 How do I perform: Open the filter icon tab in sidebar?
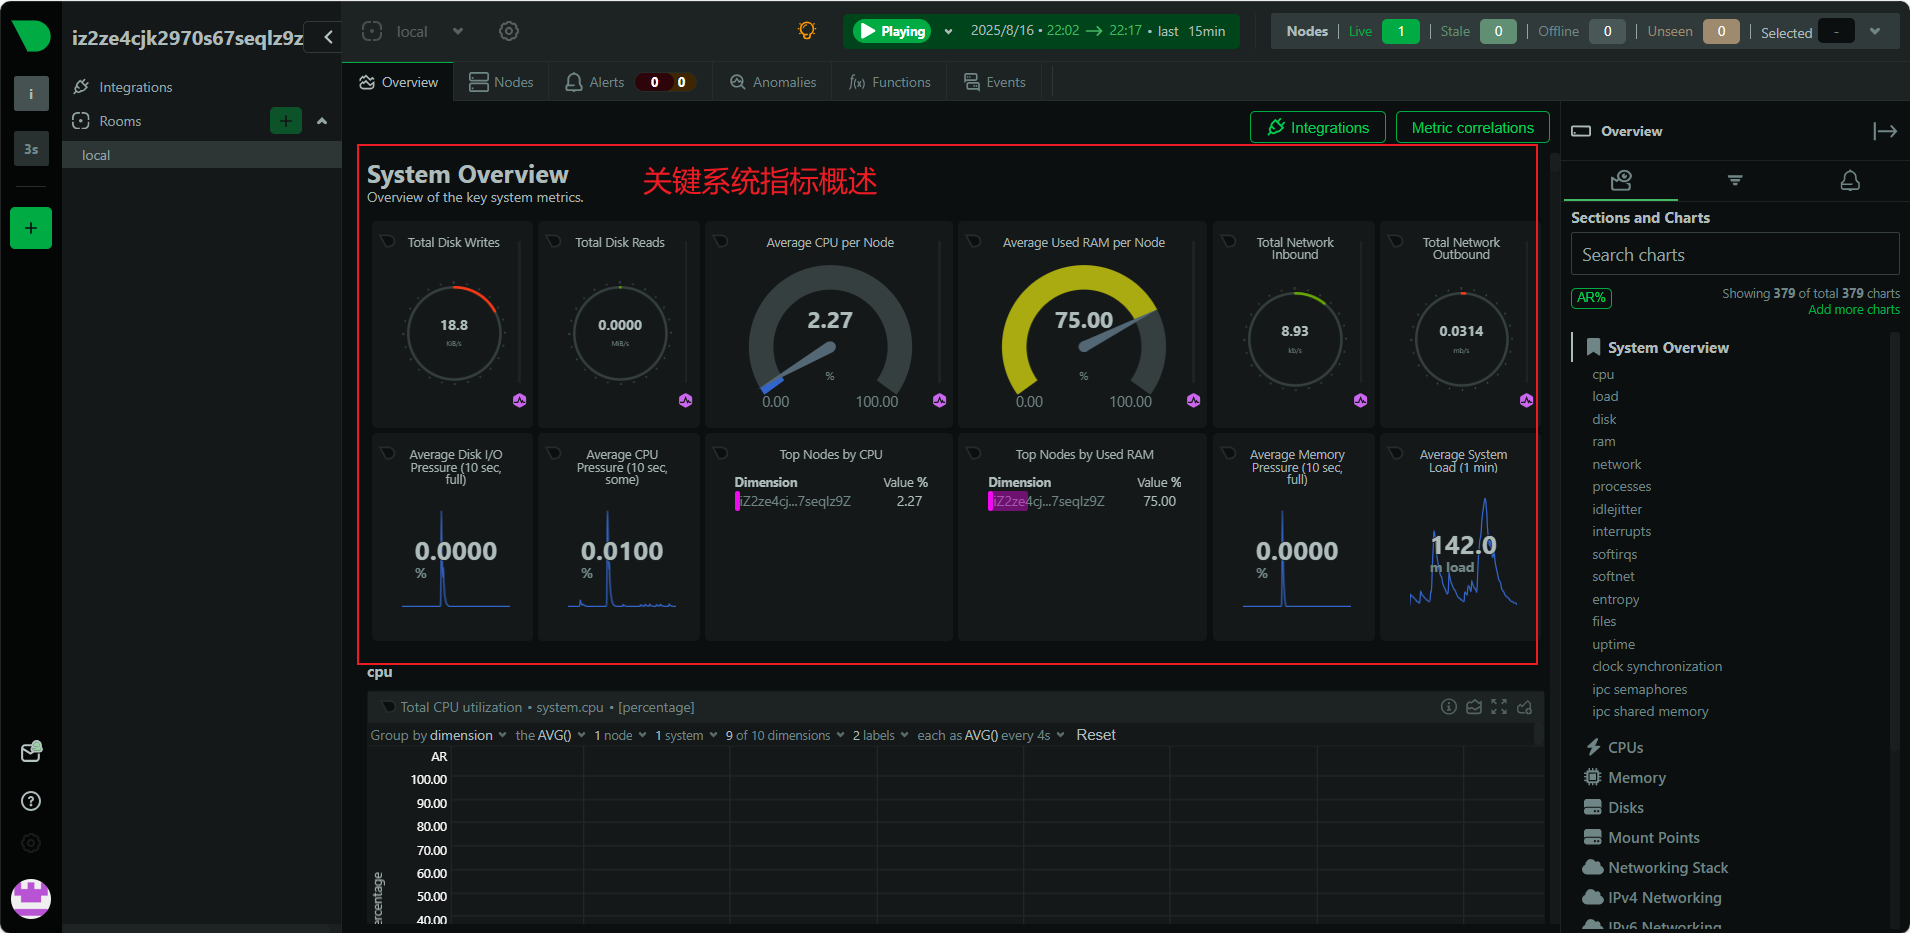coord(1735,180)
